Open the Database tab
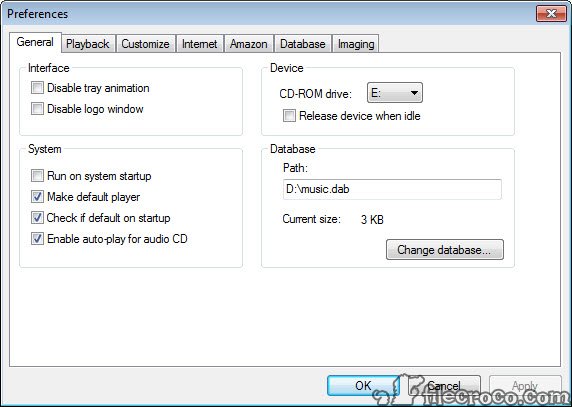This screenshot has width=572, height=407. coord(303,44)
